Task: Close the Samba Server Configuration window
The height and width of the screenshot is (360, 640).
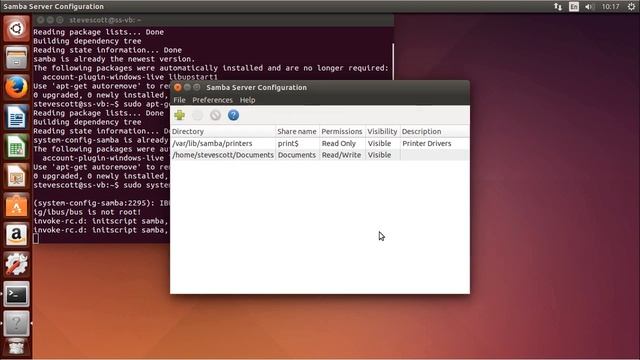Action: click(178, 87)
